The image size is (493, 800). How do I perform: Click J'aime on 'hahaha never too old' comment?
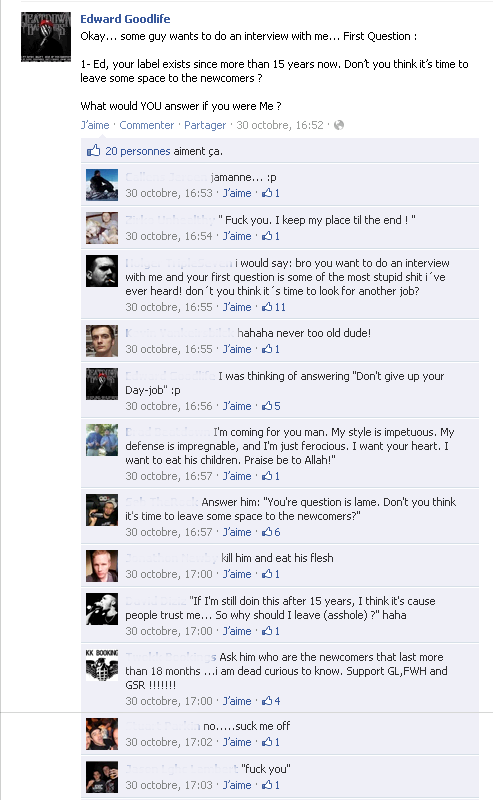click(x=237, y=349)
